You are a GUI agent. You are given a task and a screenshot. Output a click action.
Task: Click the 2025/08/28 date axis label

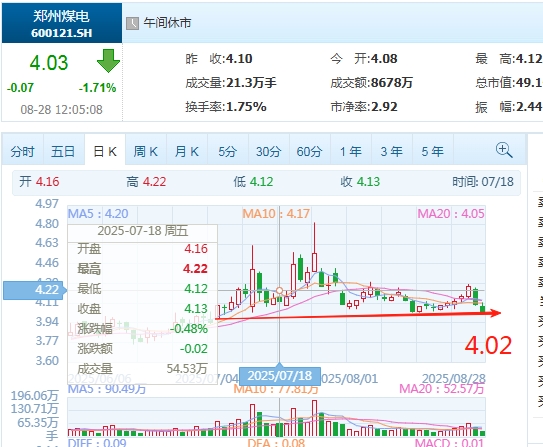[x=453, y=379]
